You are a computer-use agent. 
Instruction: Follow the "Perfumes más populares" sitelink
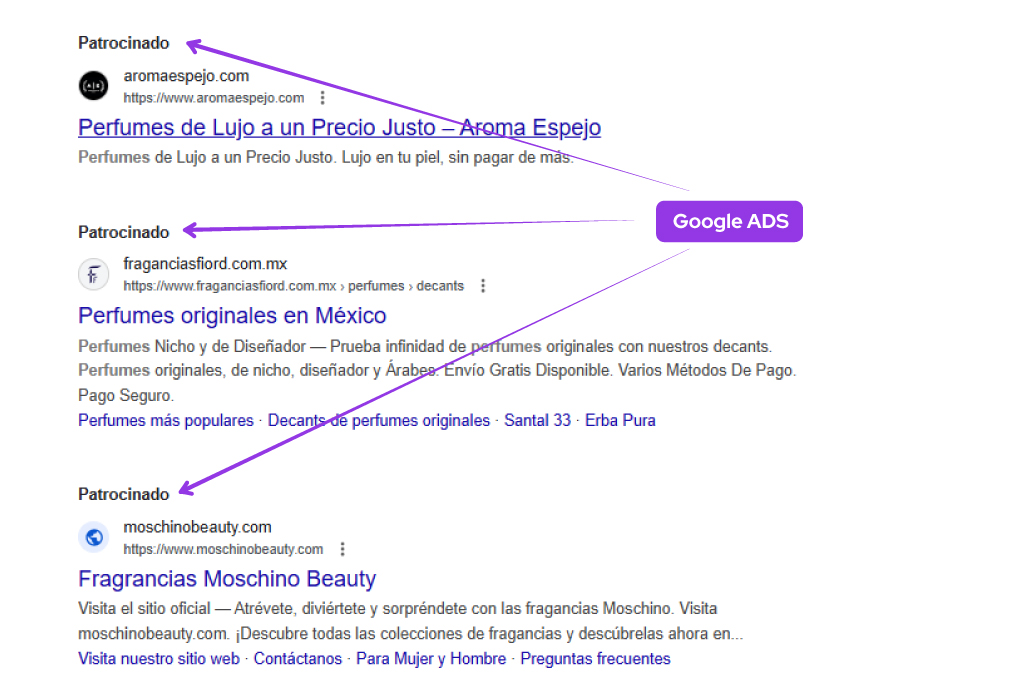click(x=166, y=421)
